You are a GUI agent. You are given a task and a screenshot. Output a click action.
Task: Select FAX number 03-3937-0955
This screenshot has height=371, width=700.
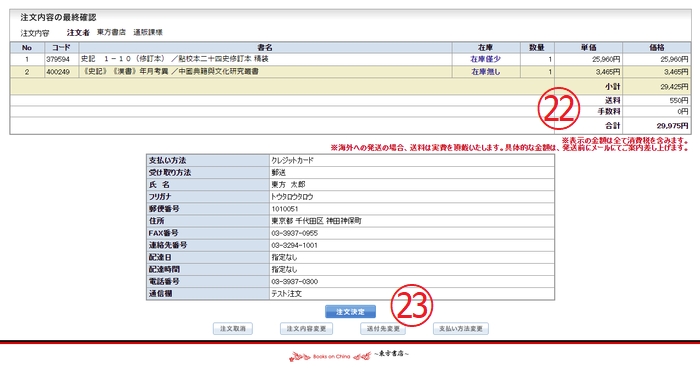pyautogui.click(x=294, y=233)
